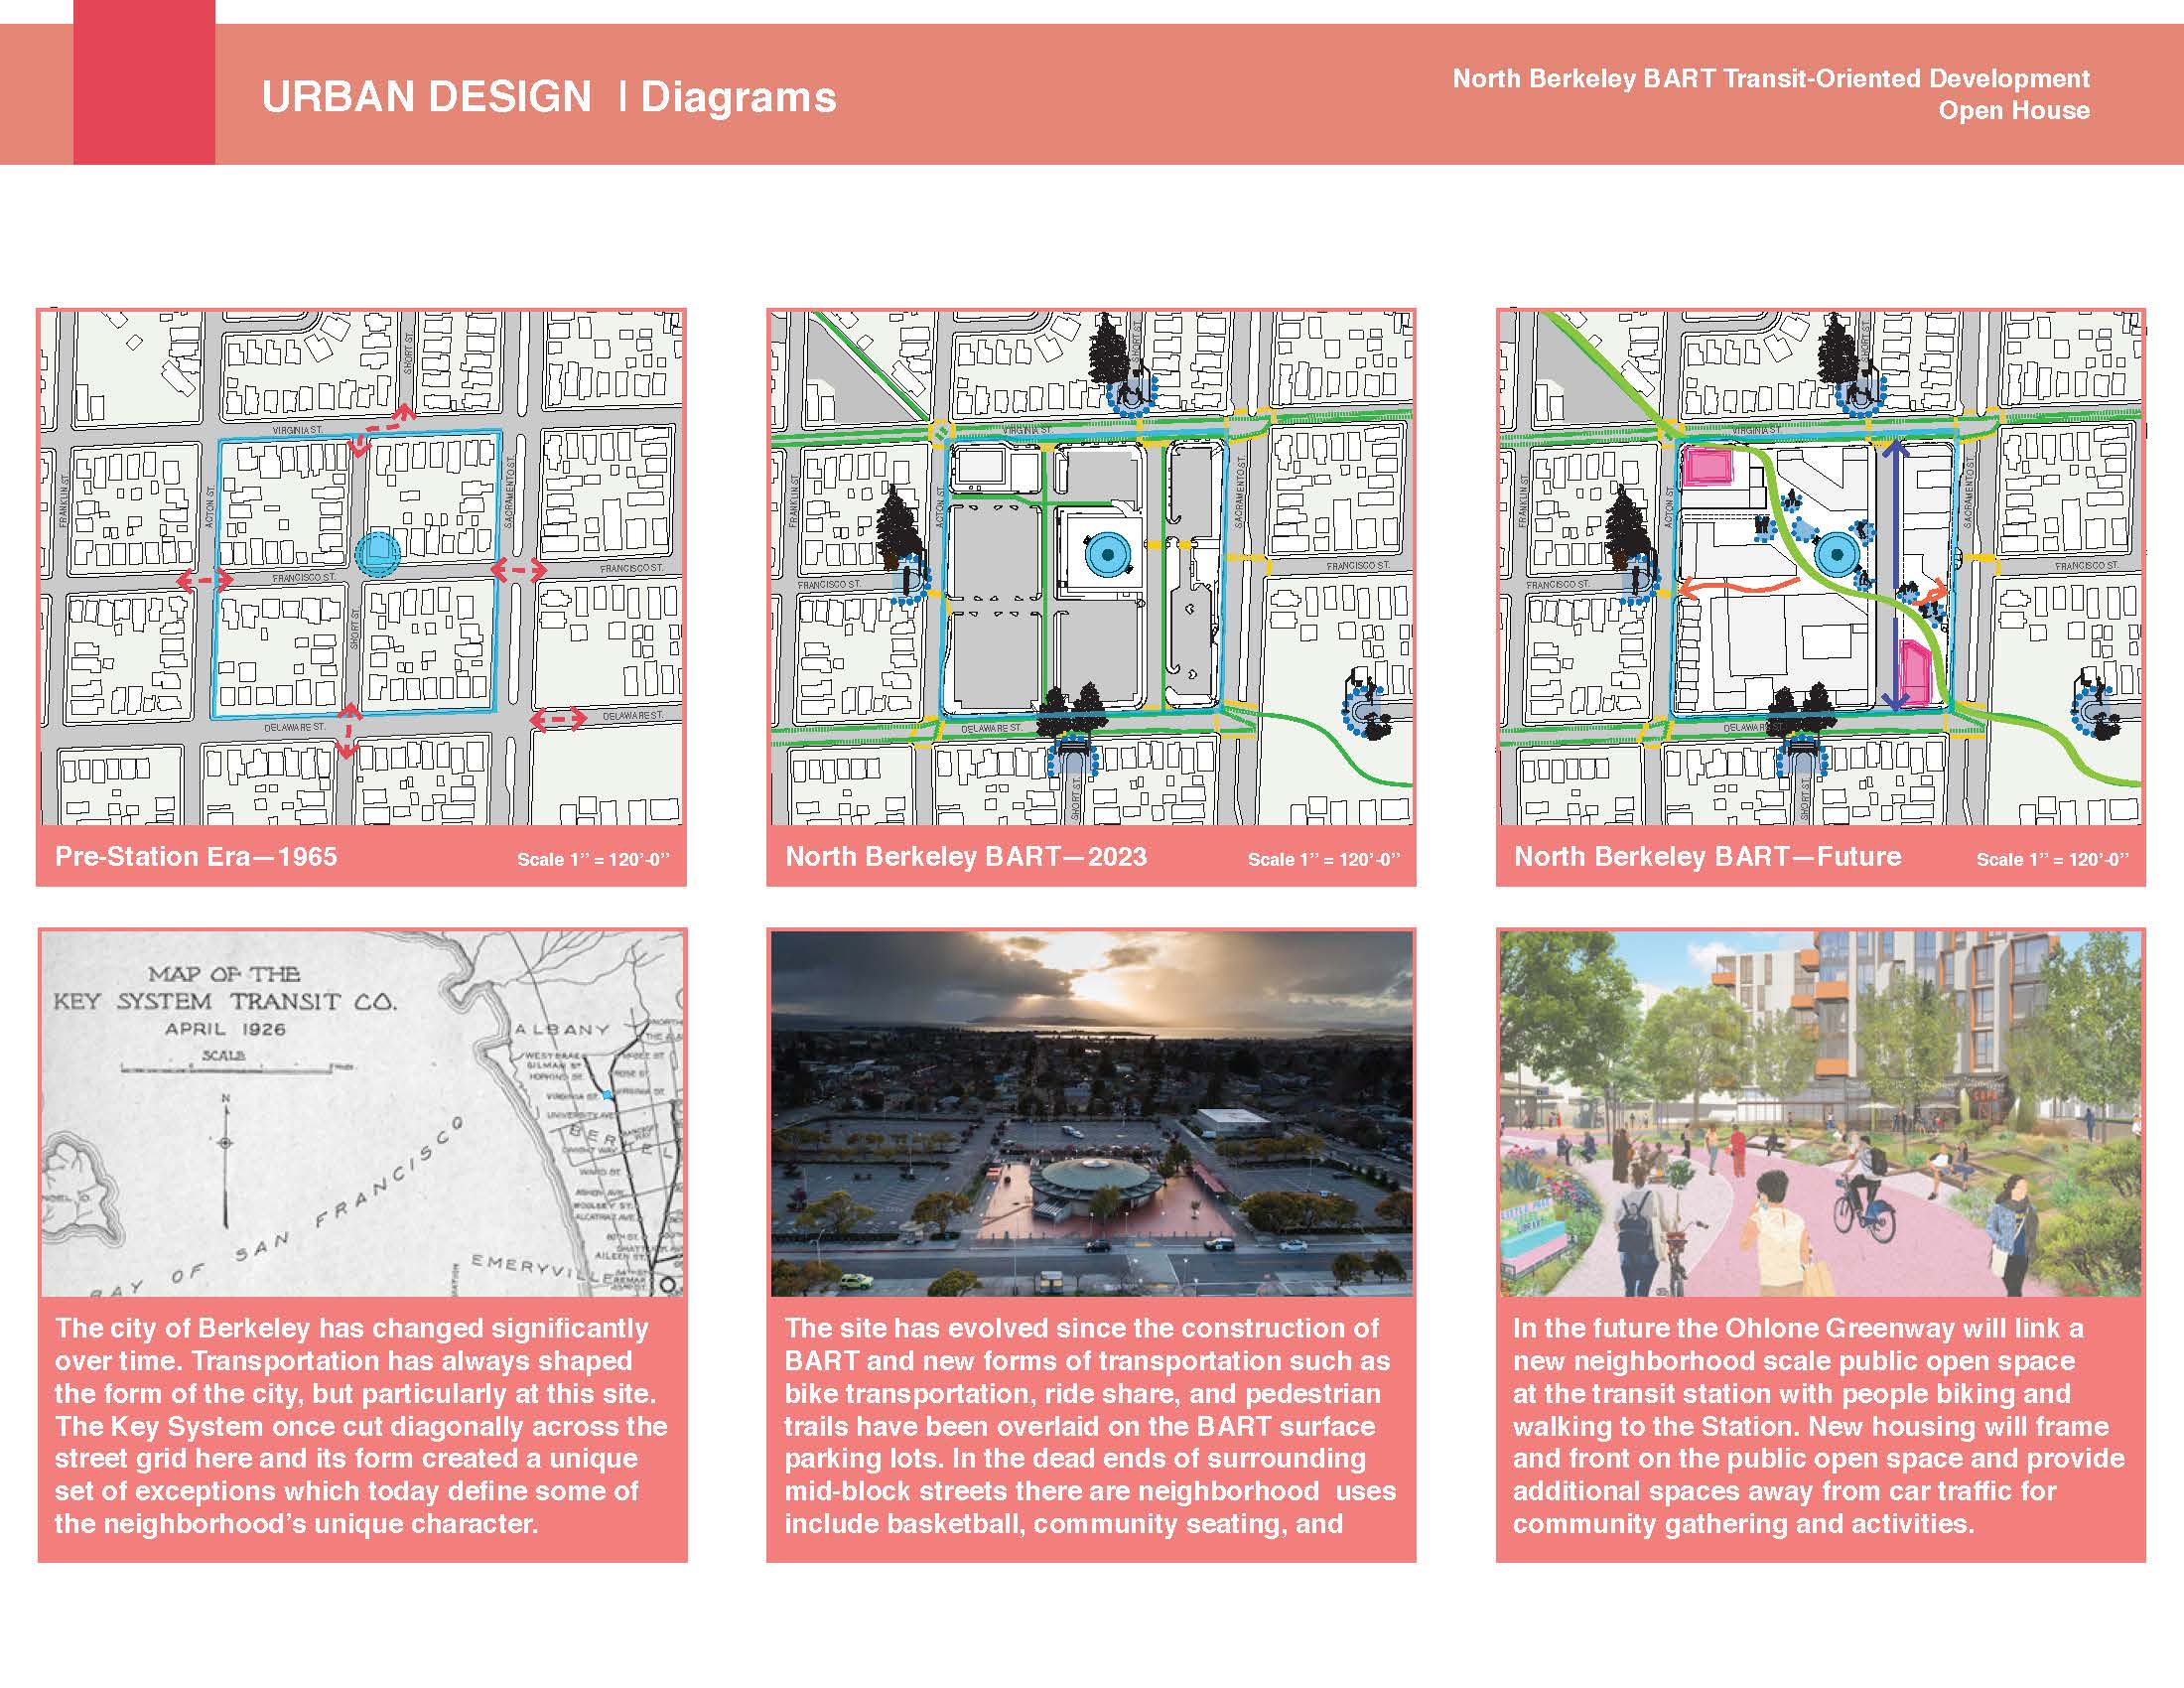Click the upper-left pink building in the Future map
The image size is (2184, 1688).
(x=1710, y=468)
